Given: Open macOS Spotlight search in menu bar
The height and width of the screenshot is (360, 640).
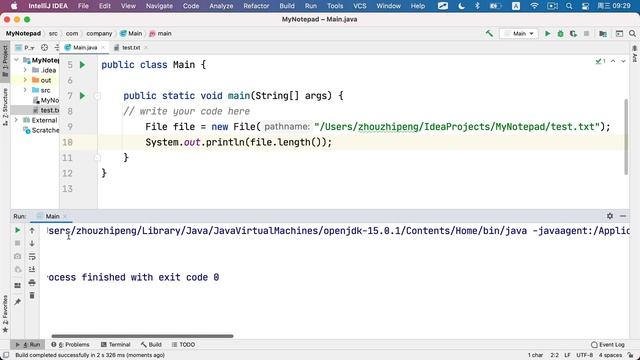Looking at the screenshot, I should (569, 6).
